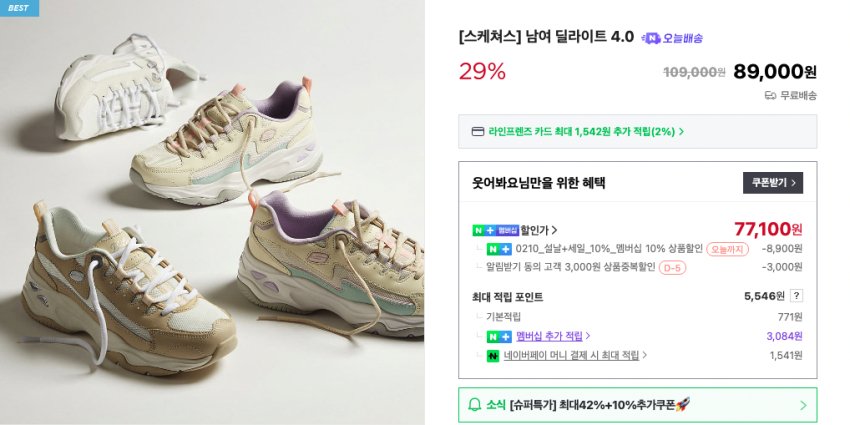Click the N+ icon beside 멤버십 추가 적립
The image size is (850, 425).
[499, 337]
